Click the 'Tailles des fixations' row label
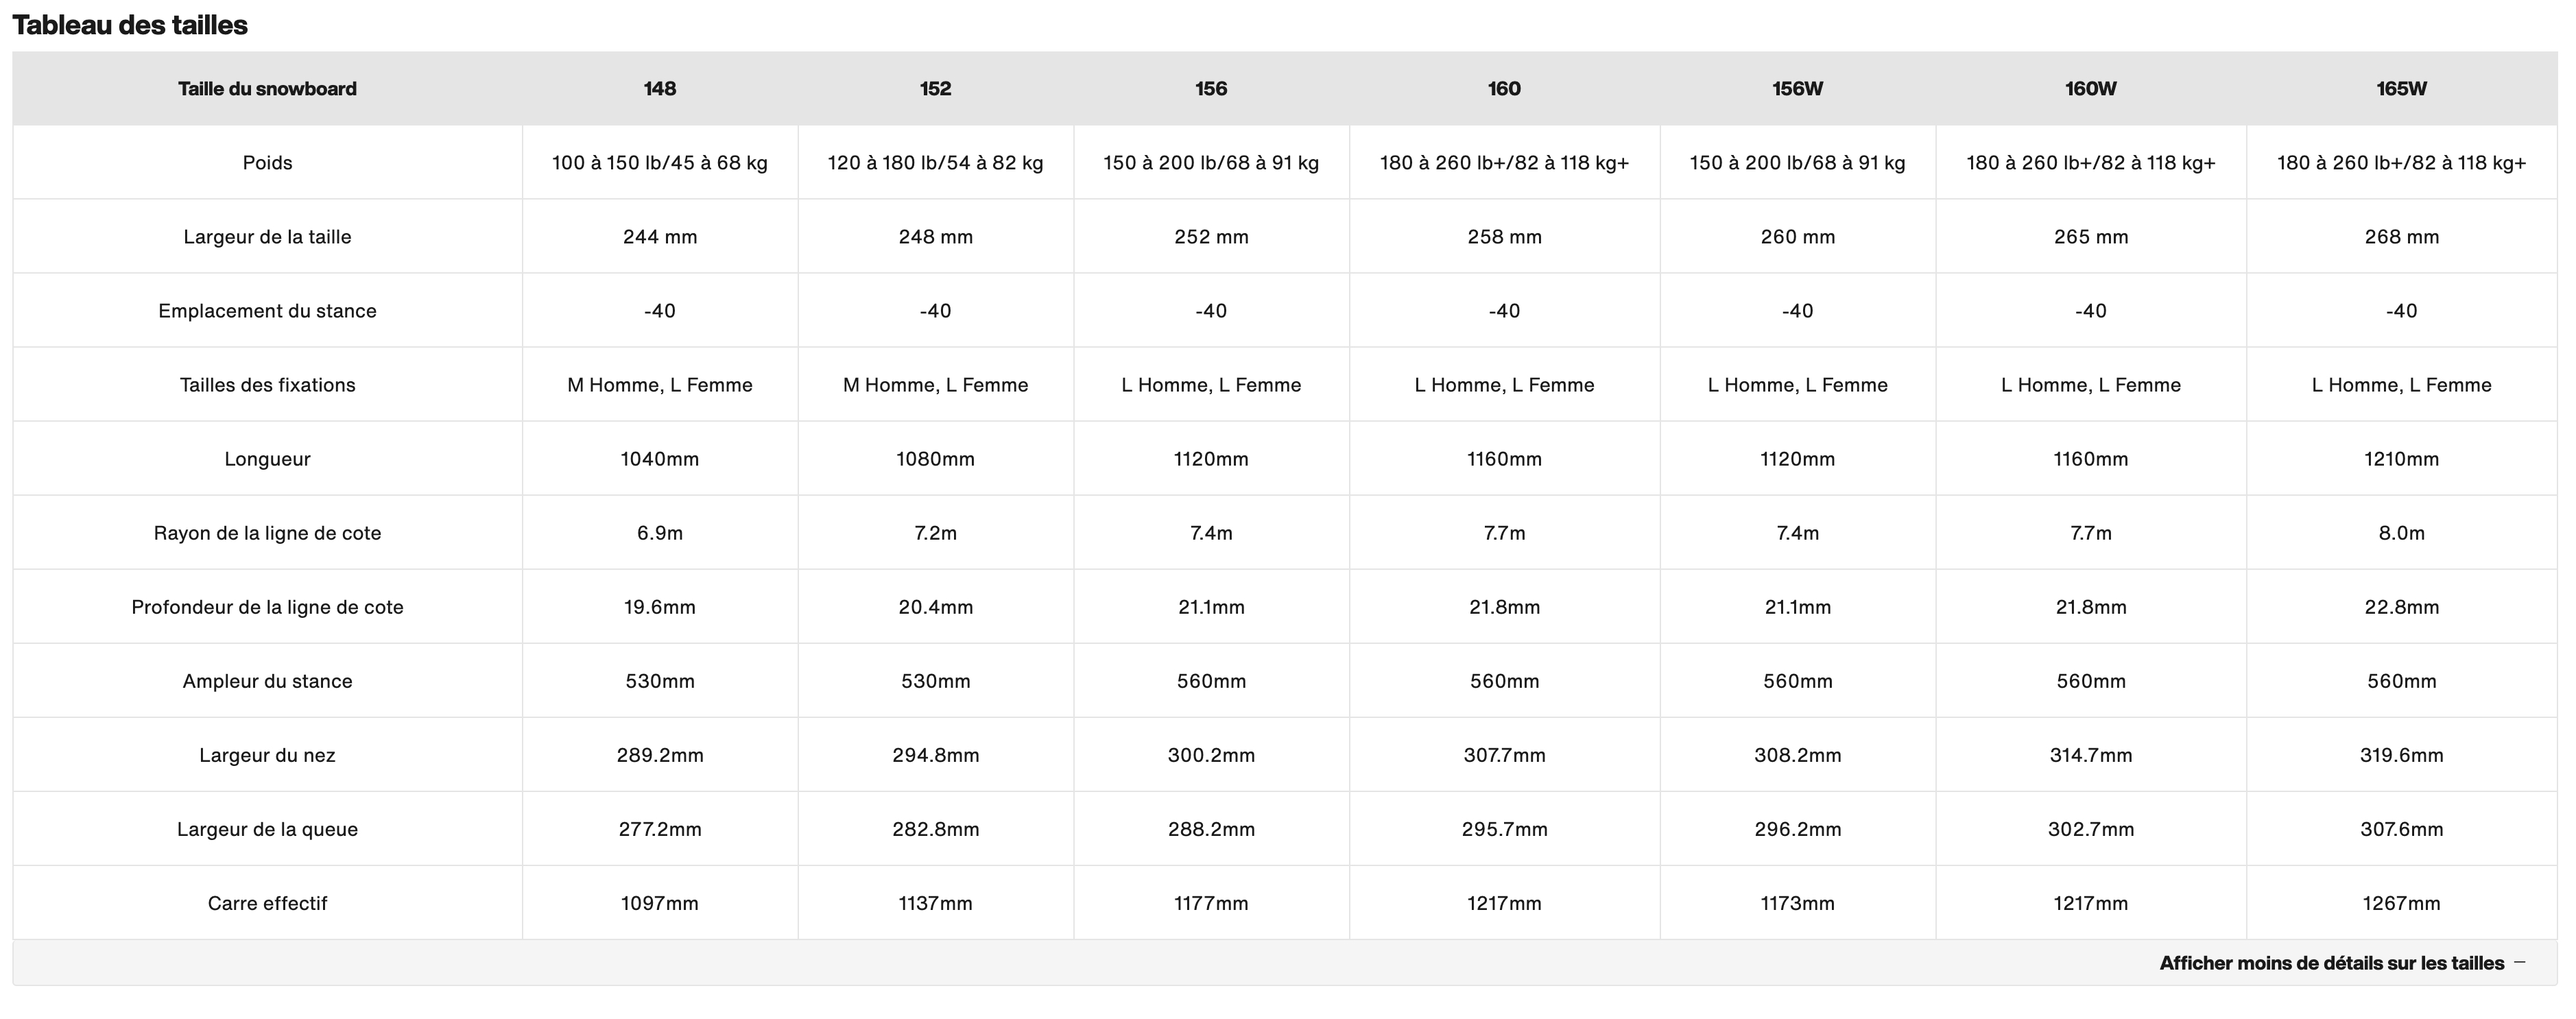This screenshot has height=1019, width=2576. coord(267,385)
